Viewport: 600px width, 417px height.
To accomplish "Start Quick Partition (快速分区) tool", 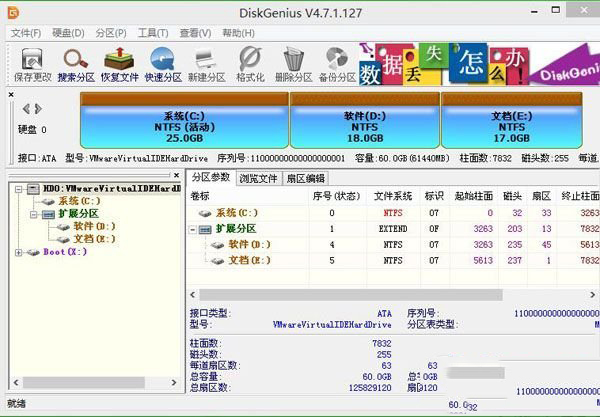I will pos(163,65).
